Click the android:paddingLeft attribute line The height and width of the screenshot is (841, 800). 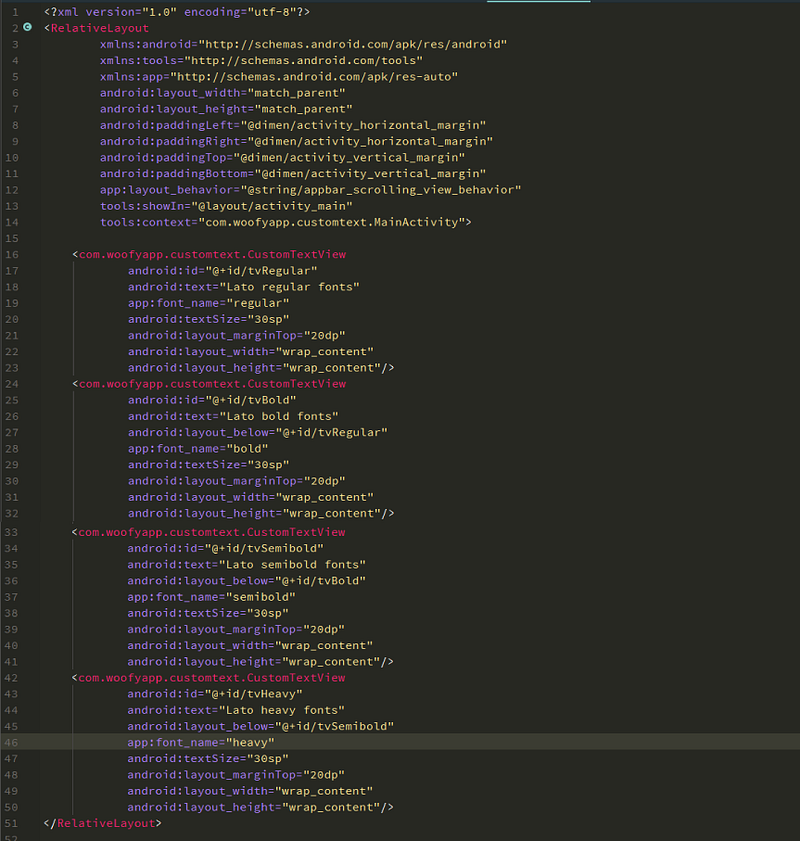pyautogui.click(x=293, y=125)
